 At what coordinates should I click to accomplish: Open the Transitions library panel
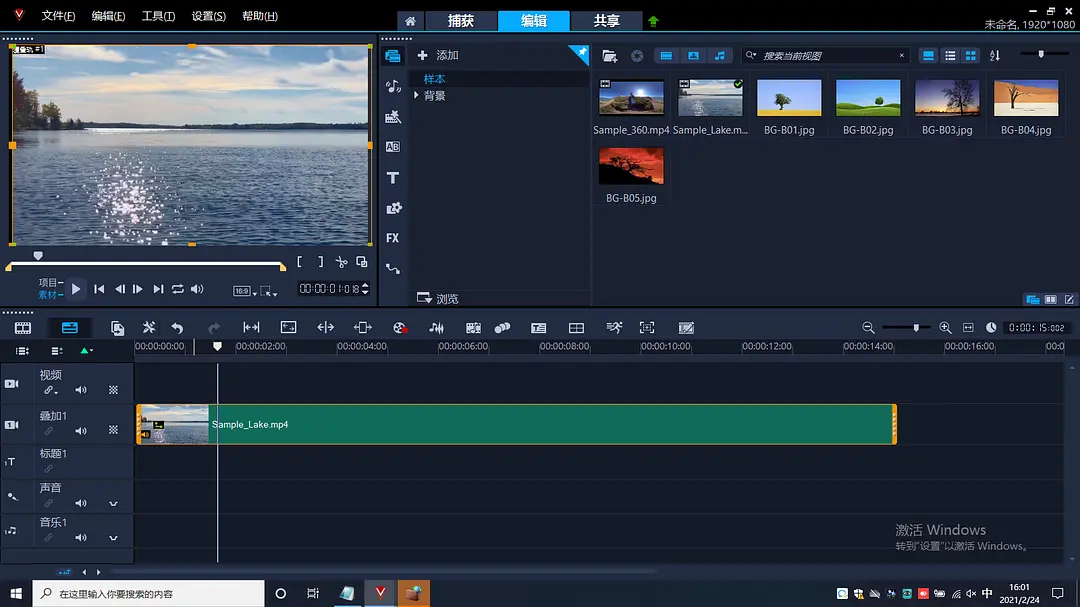coord(393,147)
